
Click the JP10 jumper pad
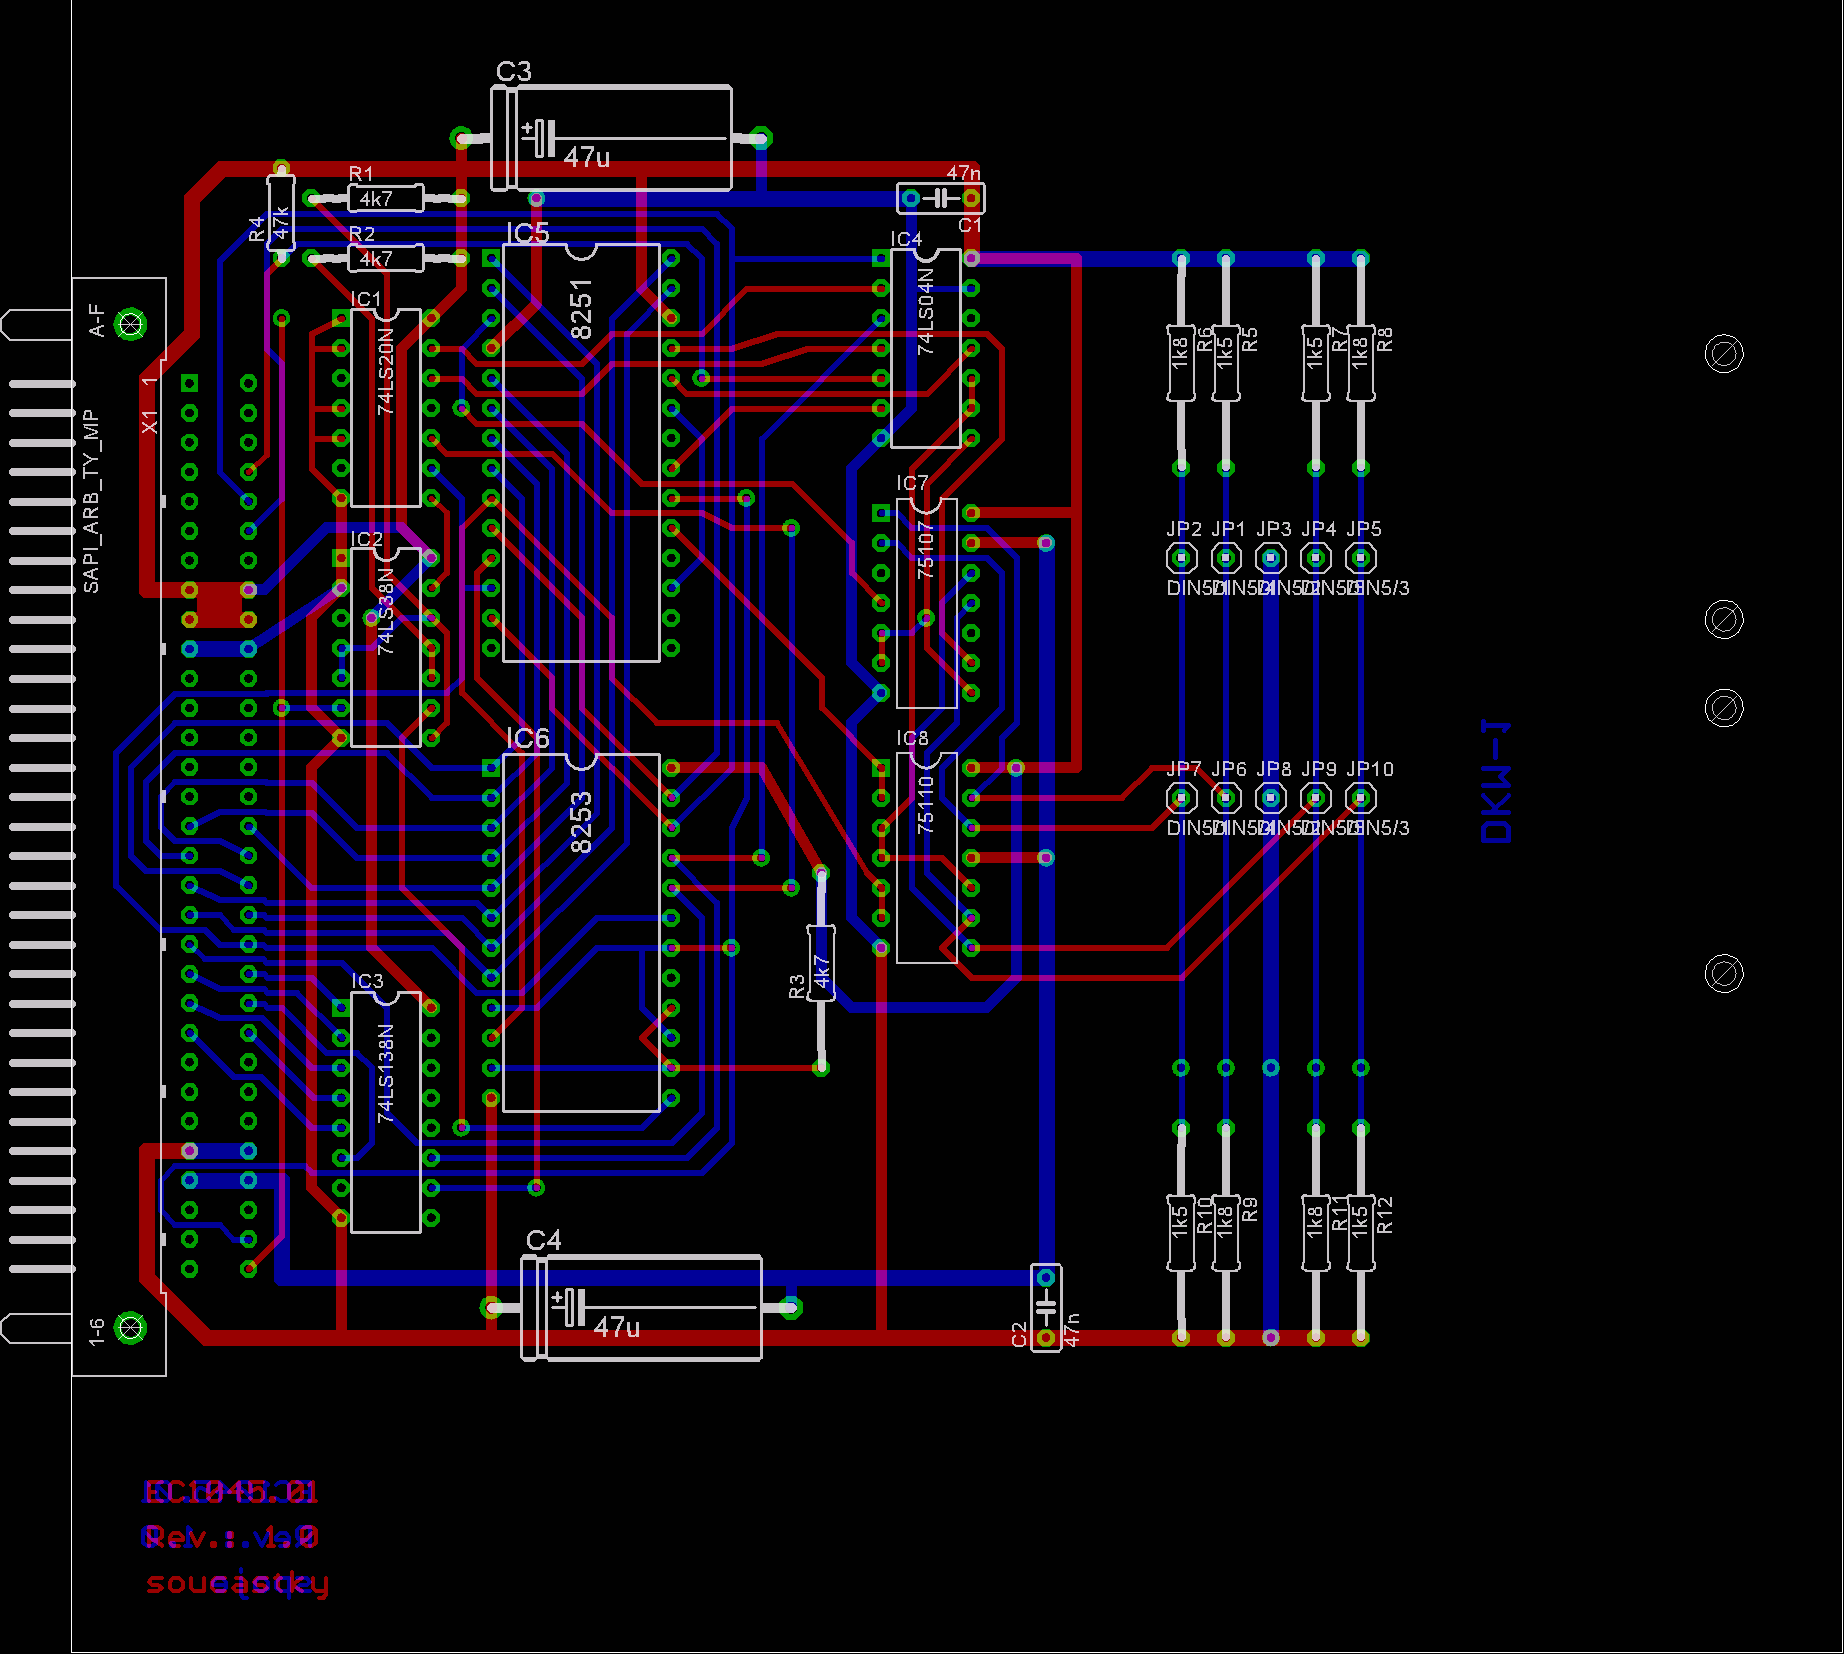coord(1360,798)
